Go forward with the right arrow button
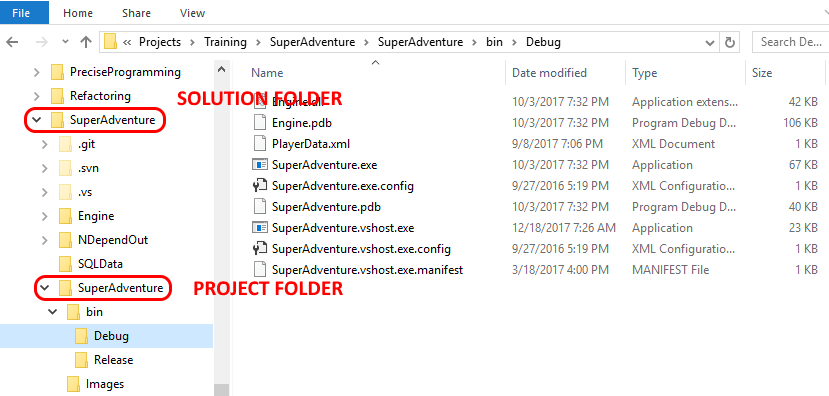Screen dimensions: 829x396 click(42, 42)
